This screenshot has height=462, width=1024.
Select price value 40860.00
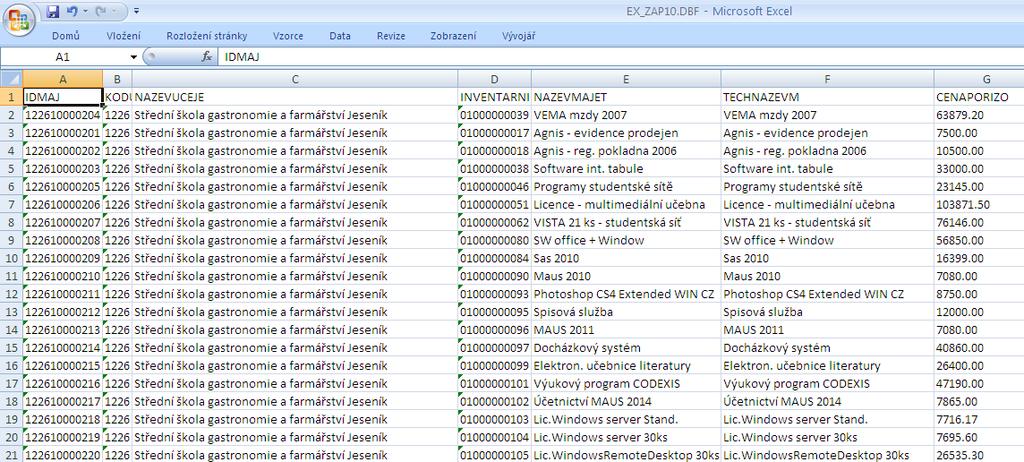point(979,348)
